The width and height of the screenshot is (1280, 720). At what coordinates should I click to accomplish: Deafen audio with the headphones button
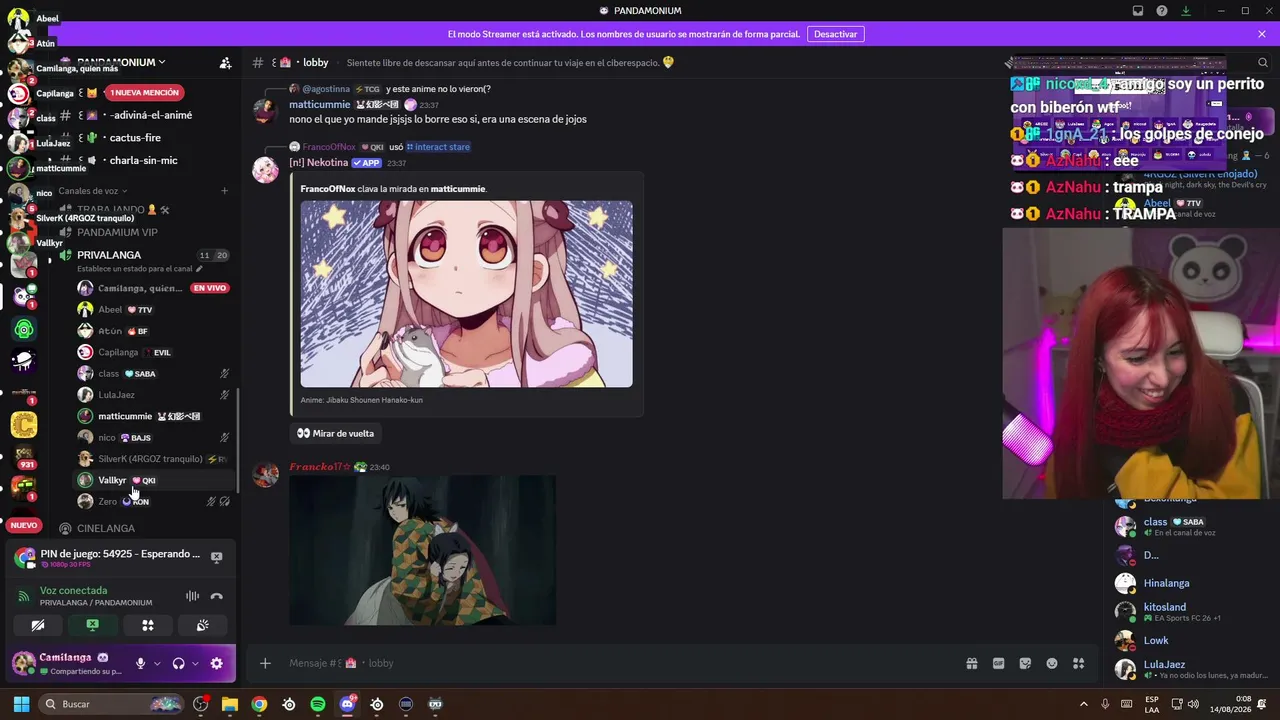[x=178, y=663]
